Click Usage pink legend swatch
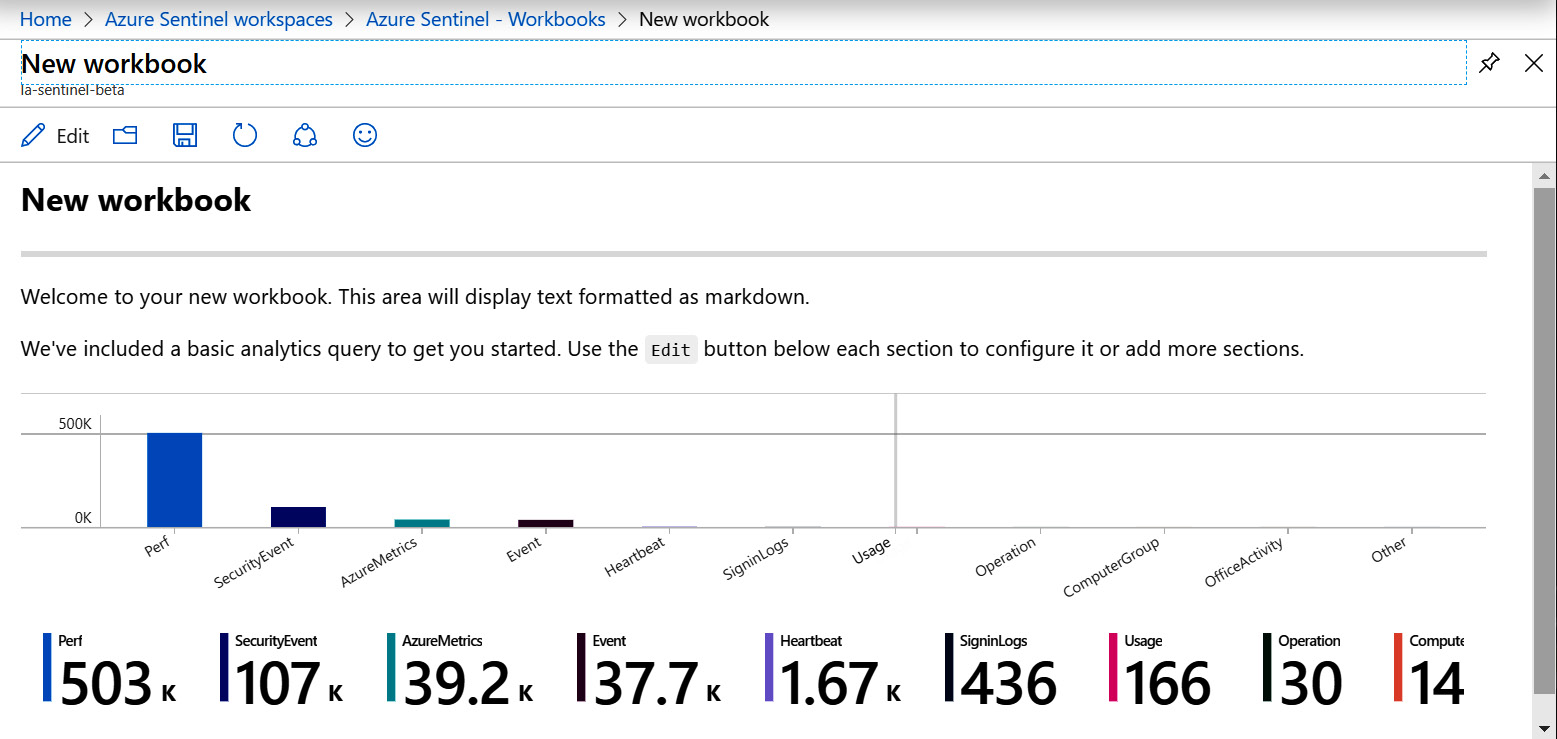This screenshot has width=1557, height=739. 1114,667
